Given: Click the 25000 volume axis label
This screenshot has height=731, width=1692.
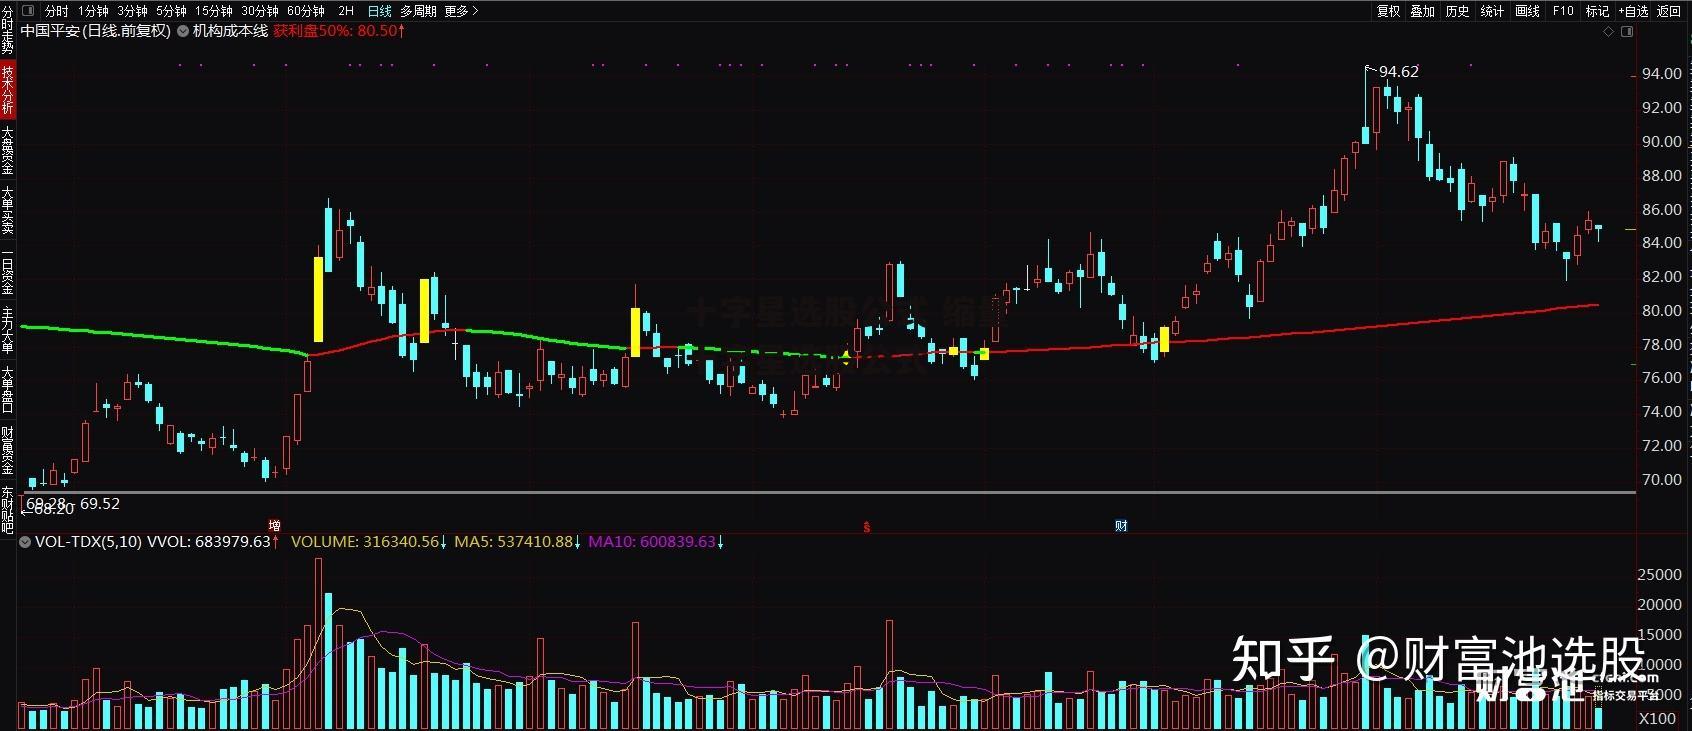Looking at the screenshot, I should [1659, 575].
